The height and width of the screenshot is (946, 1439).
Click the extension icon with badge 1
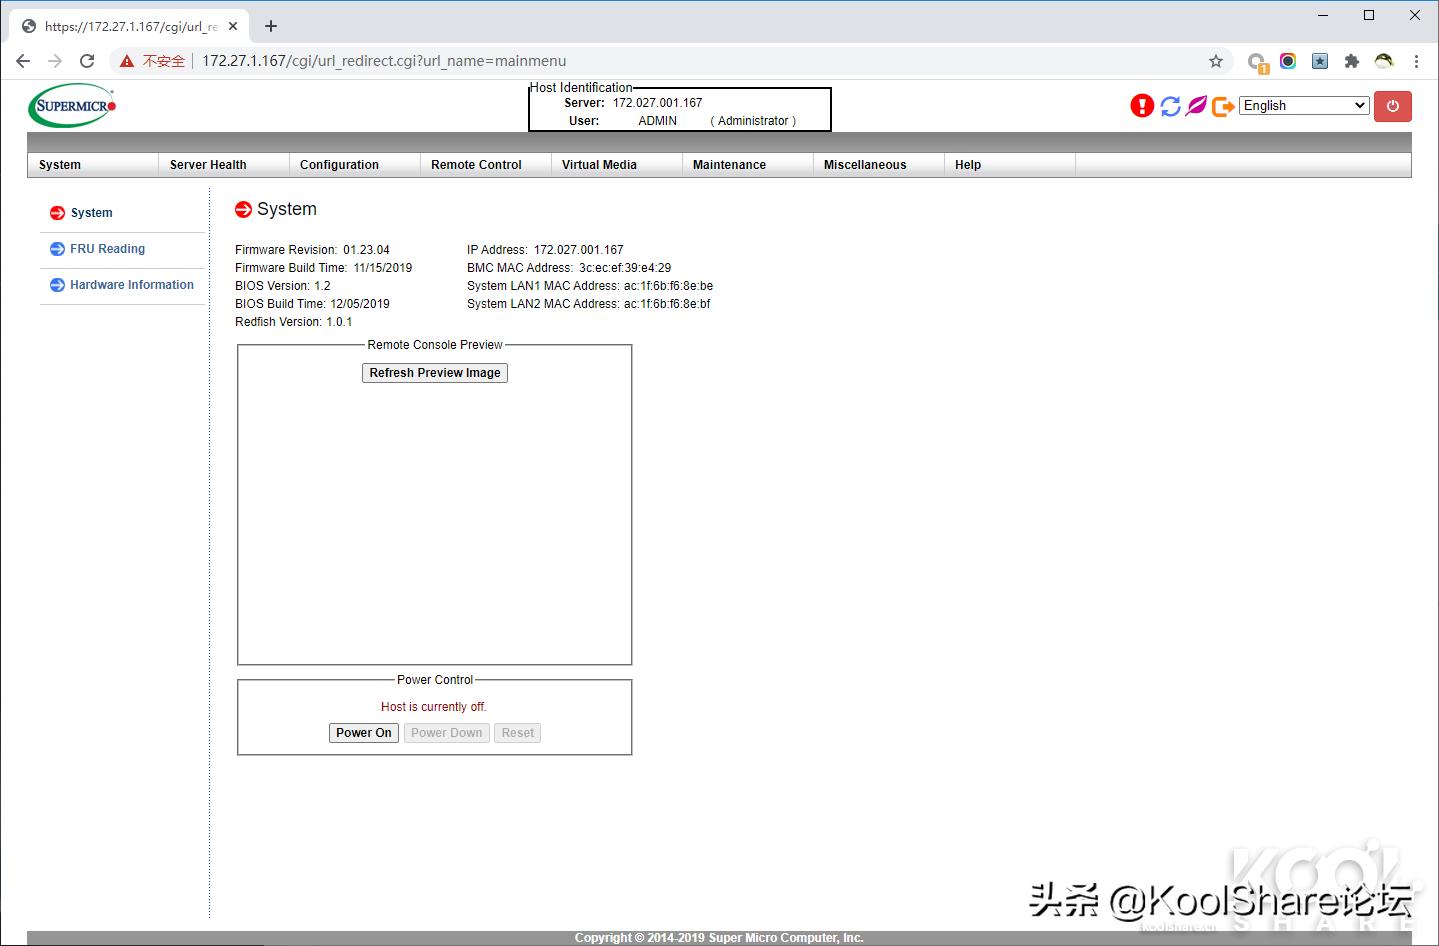click(x=1258, y=62)
